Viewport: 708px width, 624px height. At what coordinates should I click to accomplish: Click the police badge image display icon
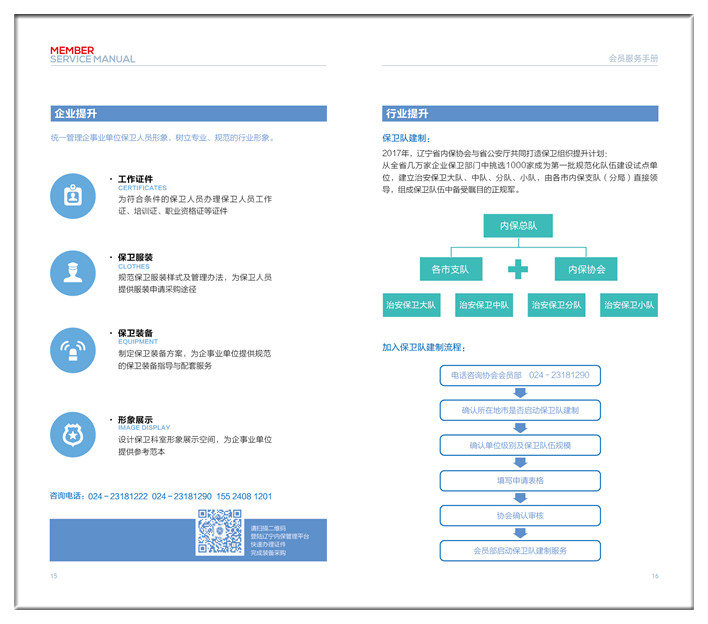coord(73,435)
